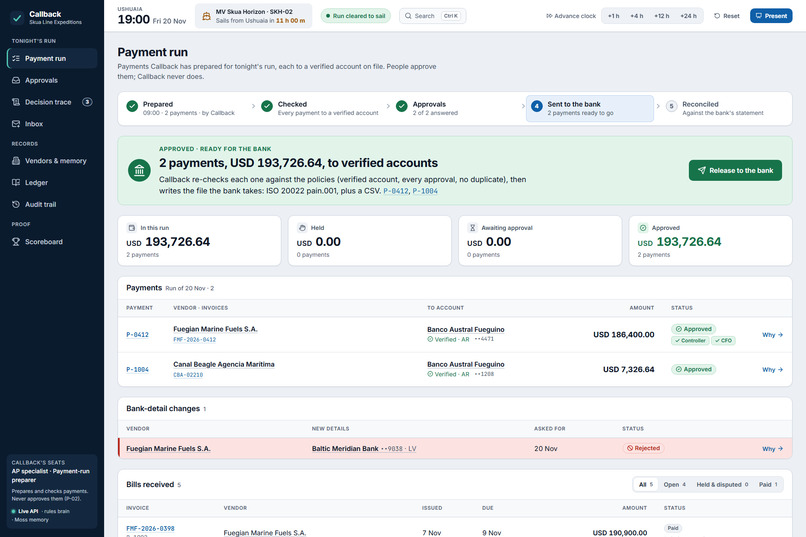Filter bills by Held & disputed
This screenshot has width=806, height=537.
pyautogui.click(x=722, y=485)
